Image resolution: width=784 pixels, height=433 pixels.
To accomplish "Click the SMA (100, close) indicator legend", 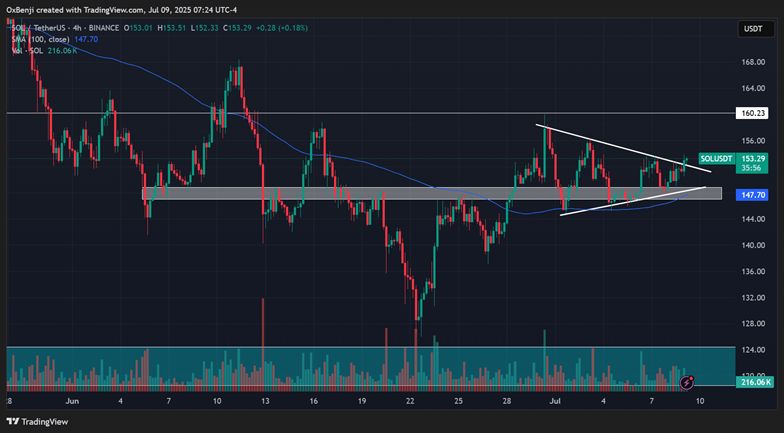I will click(x=40, y=37).
